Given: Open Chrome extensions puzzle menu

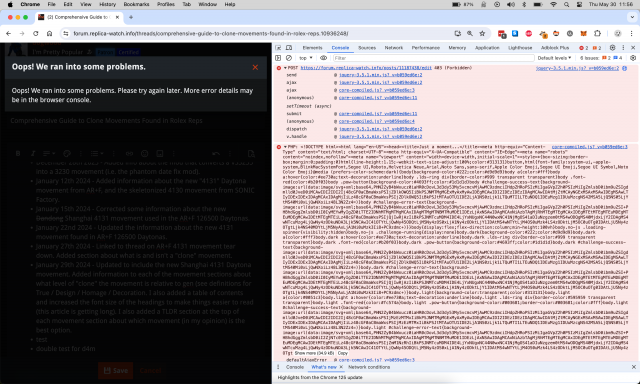Looking at the screenshot, I should (597, 33).
